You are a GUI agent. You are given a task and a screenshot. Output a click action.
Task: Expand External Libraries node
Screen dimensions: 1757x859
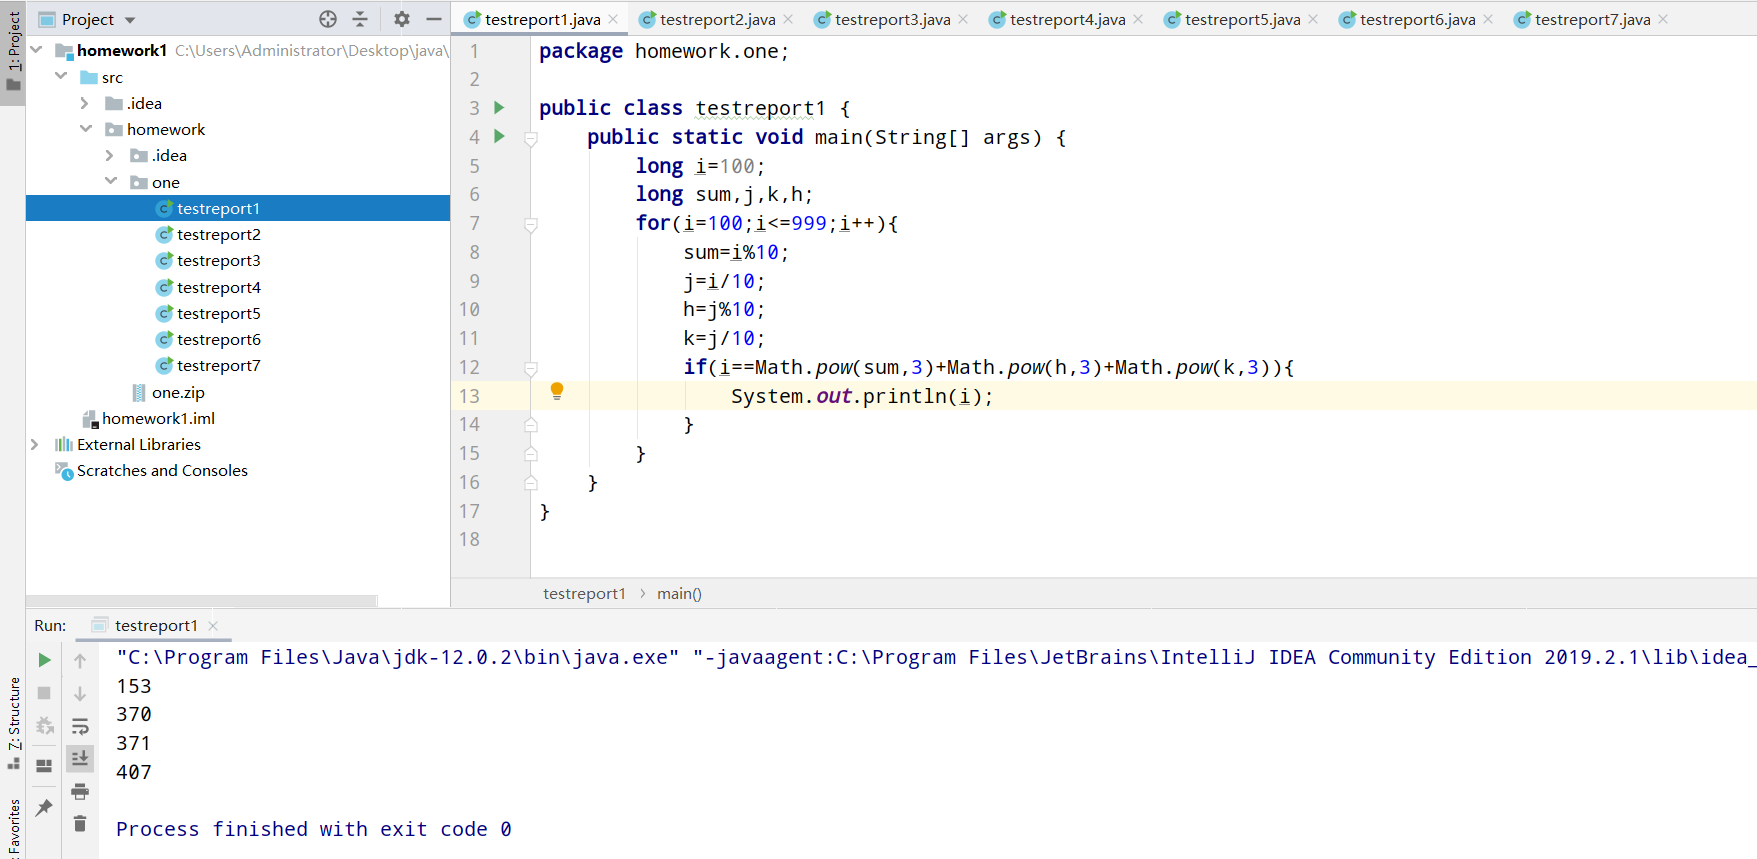point(35,444)
